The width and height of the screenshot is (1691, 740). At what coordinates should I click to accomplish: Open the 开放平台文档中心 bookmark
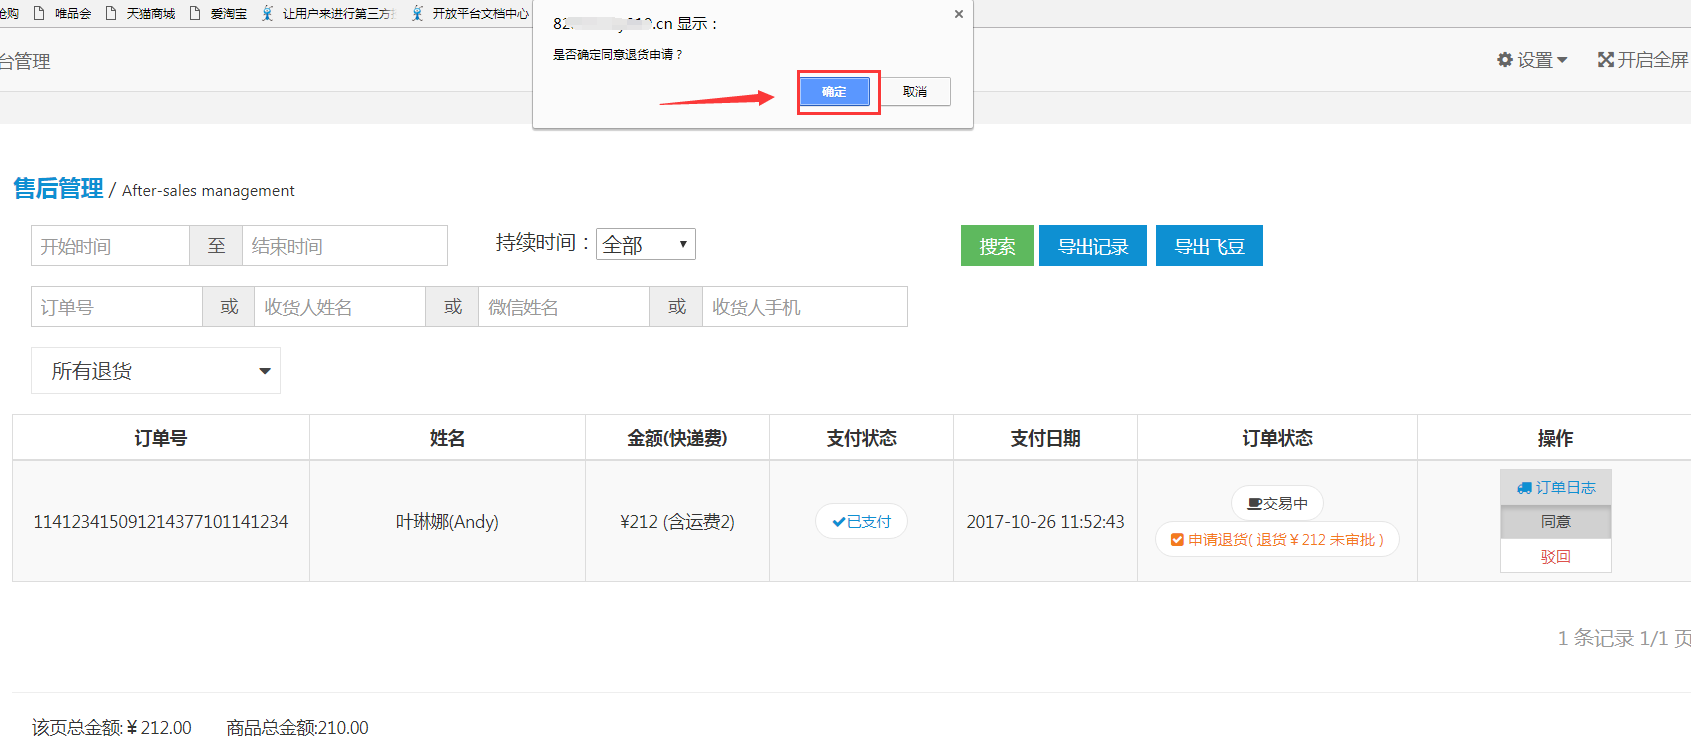coord(470,13)
